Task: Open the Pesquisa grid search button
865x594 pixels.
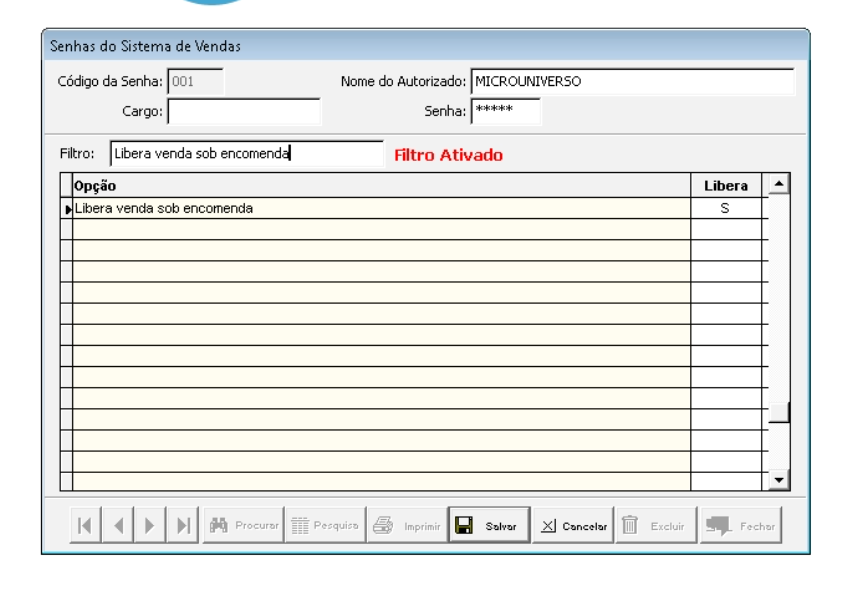Action: click(x=325, y=525)
